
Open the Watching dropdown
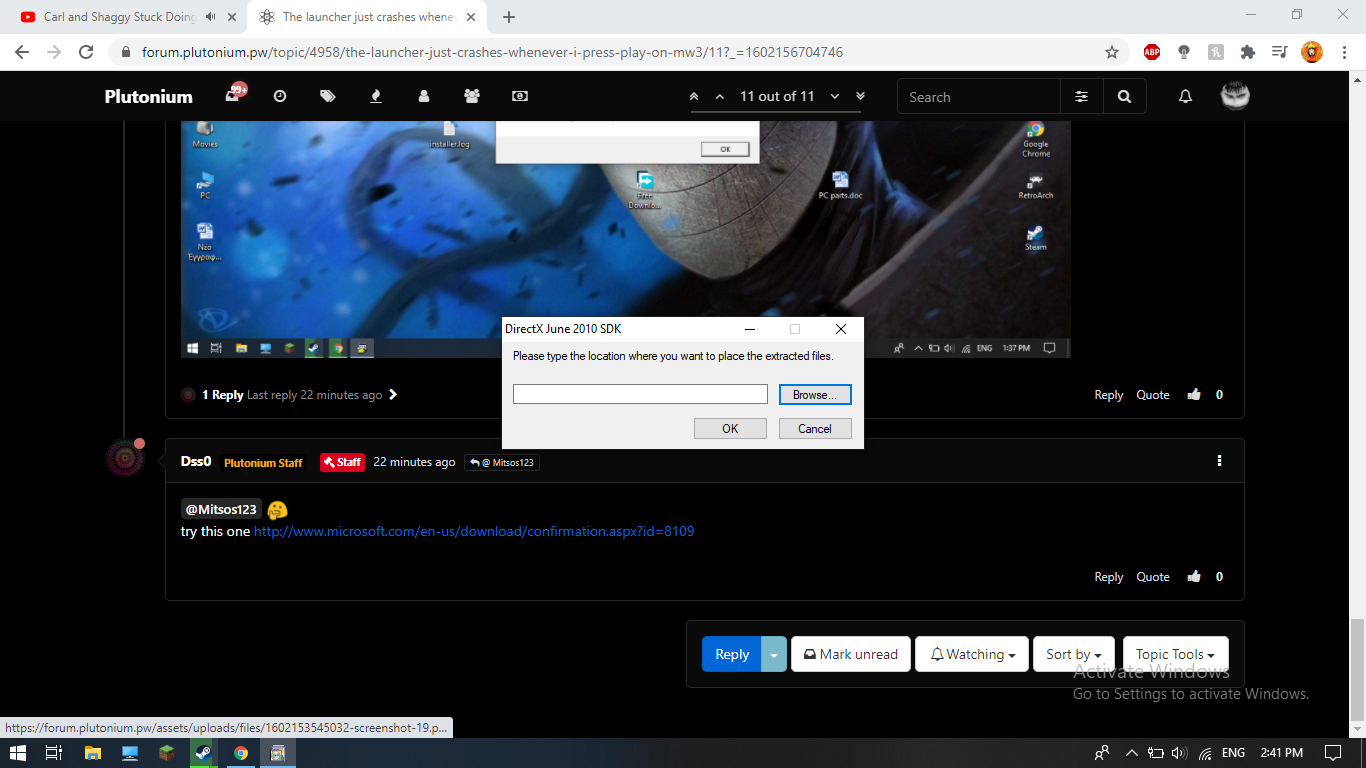coord(973,654)
